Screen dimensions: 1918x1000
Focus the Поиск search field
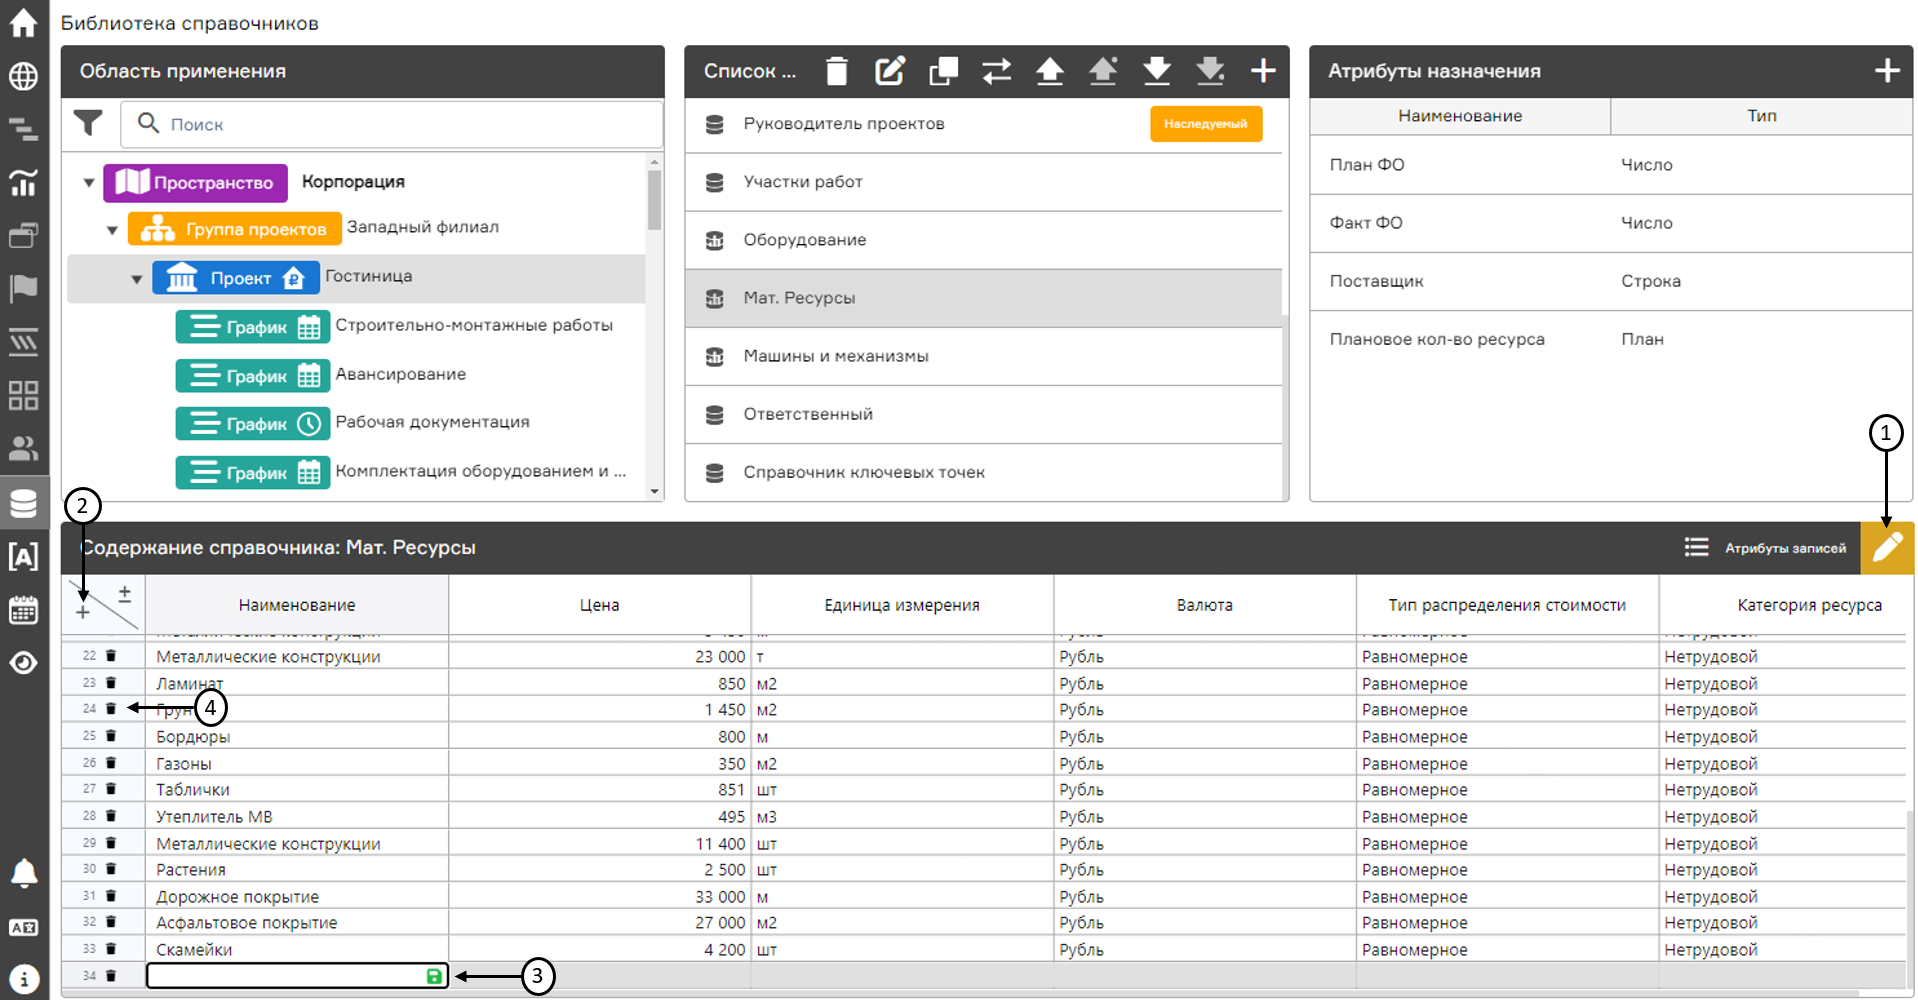(392, 124)
